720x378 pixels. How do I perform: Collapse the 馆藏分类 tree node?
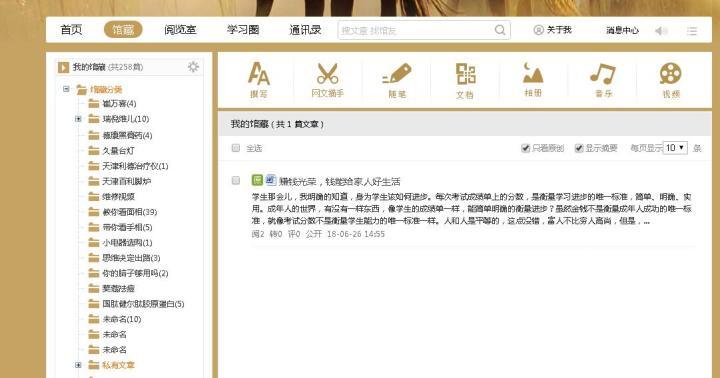click(66, 89)
